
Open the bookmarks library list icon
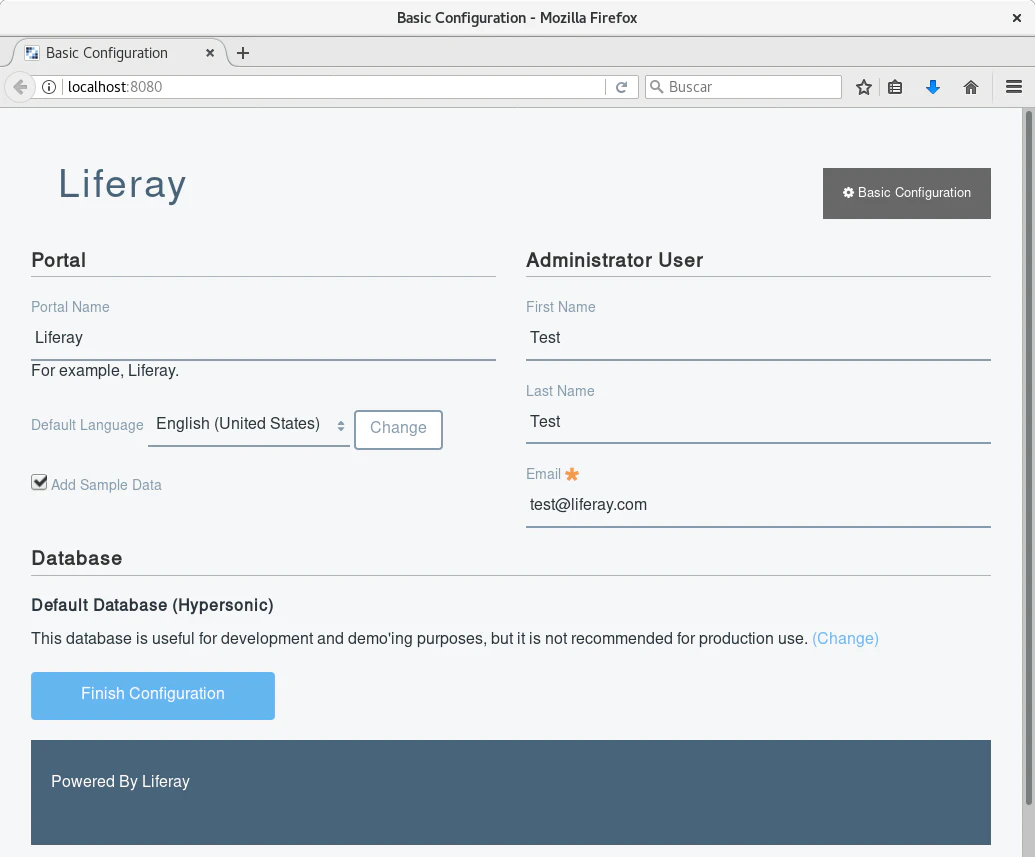point(895,87)
